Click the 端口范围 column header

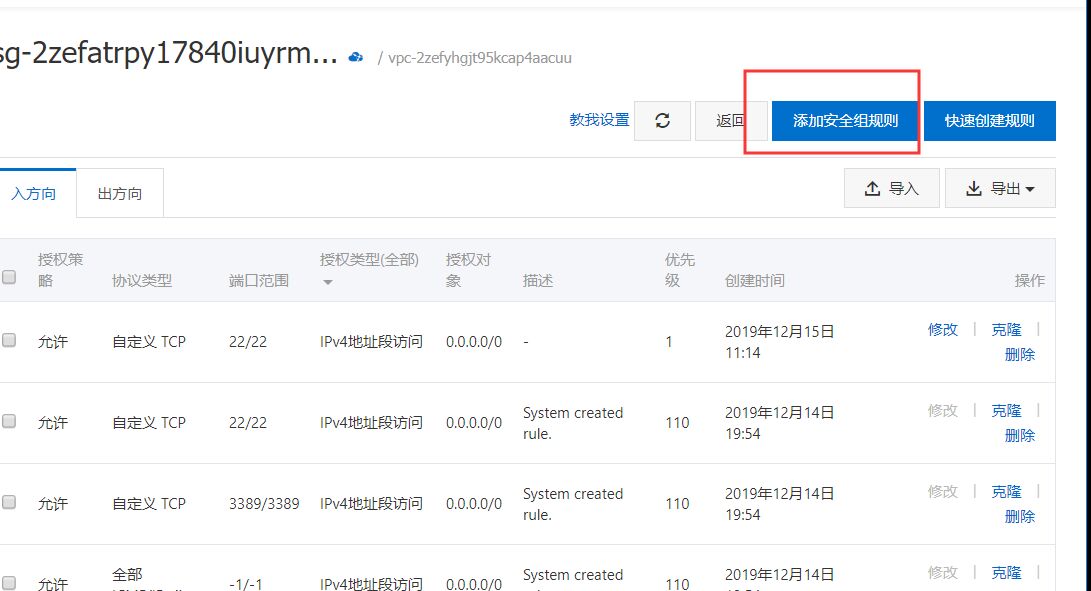tap(258, 281)
